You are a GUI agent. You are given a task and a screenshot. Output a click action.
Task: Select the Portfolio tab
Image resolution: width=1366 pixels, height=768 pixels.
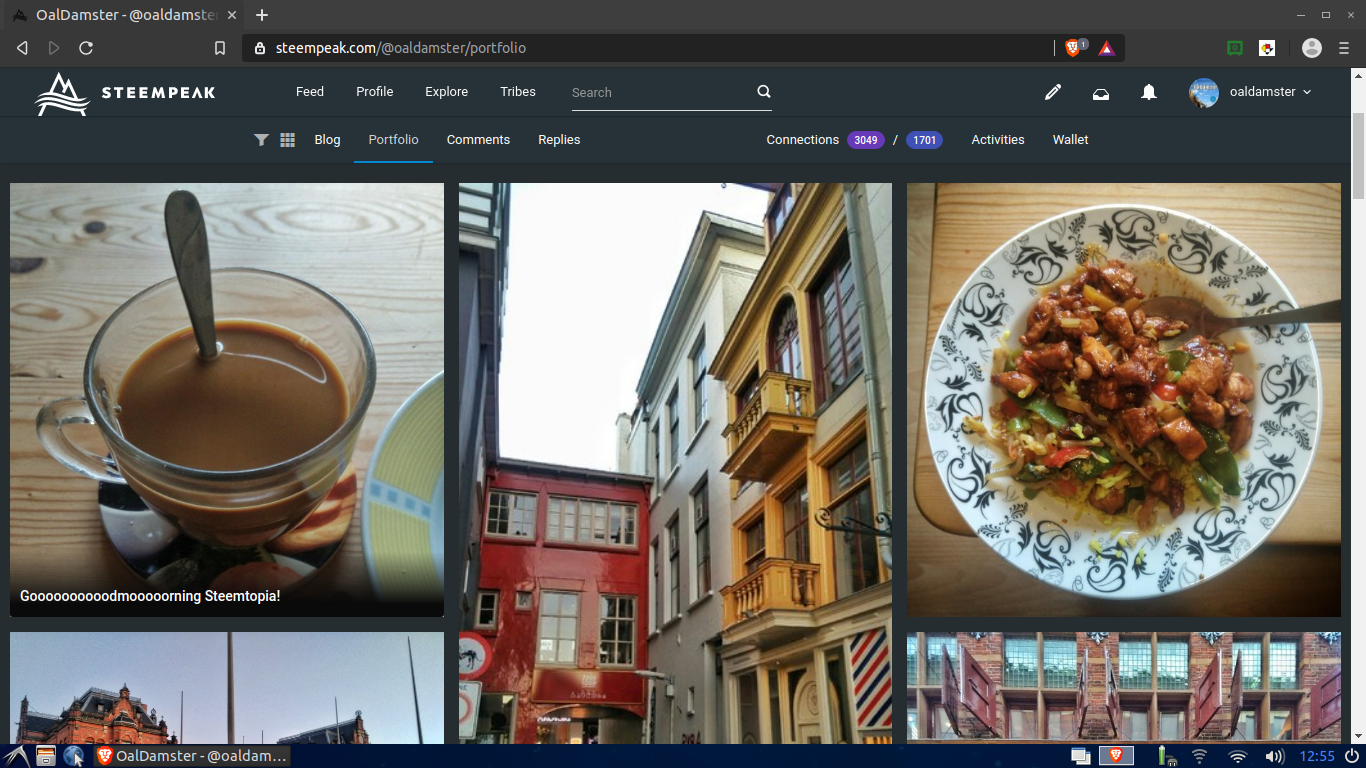click(x=393, y=140)
